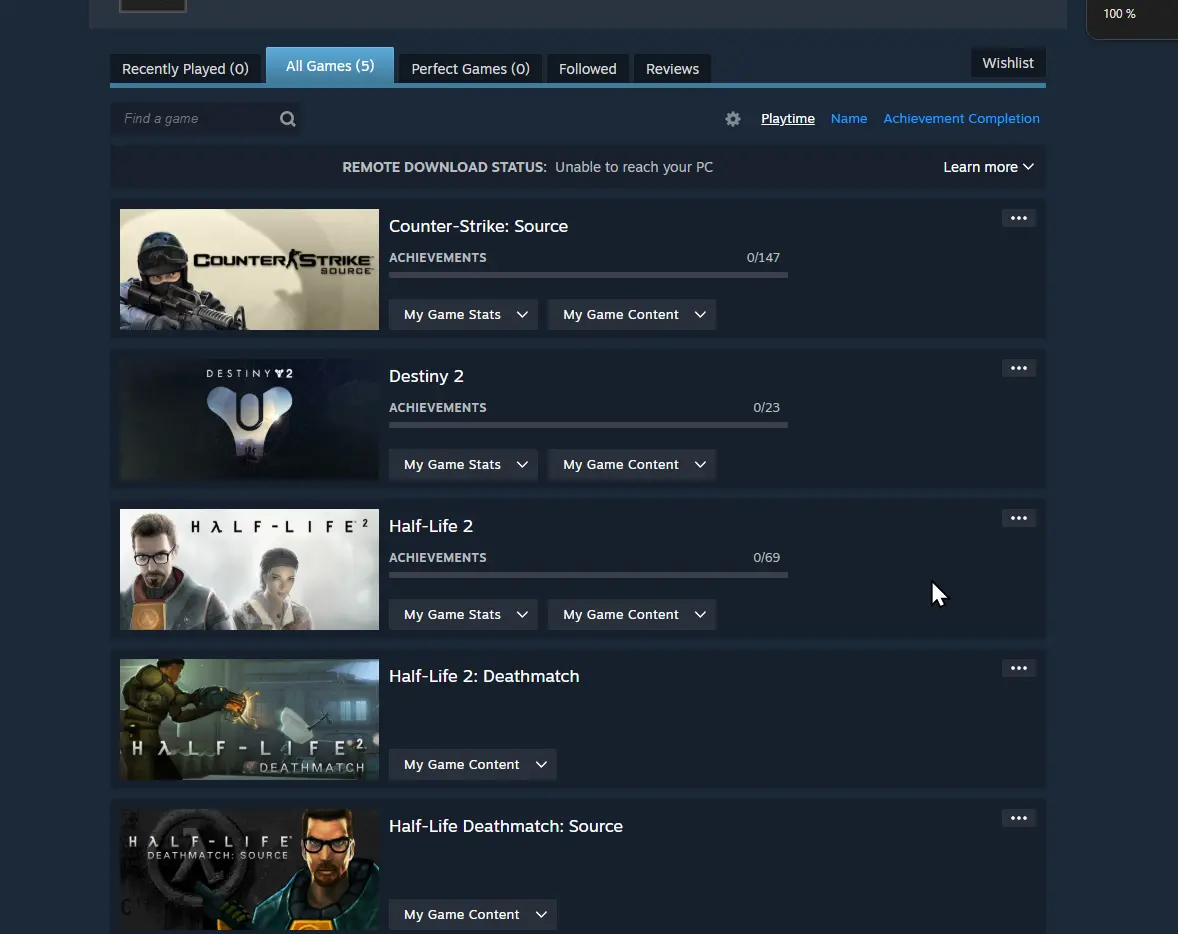
Task: Click the Counter-Strike: Source title
Action: click(478, 226)
